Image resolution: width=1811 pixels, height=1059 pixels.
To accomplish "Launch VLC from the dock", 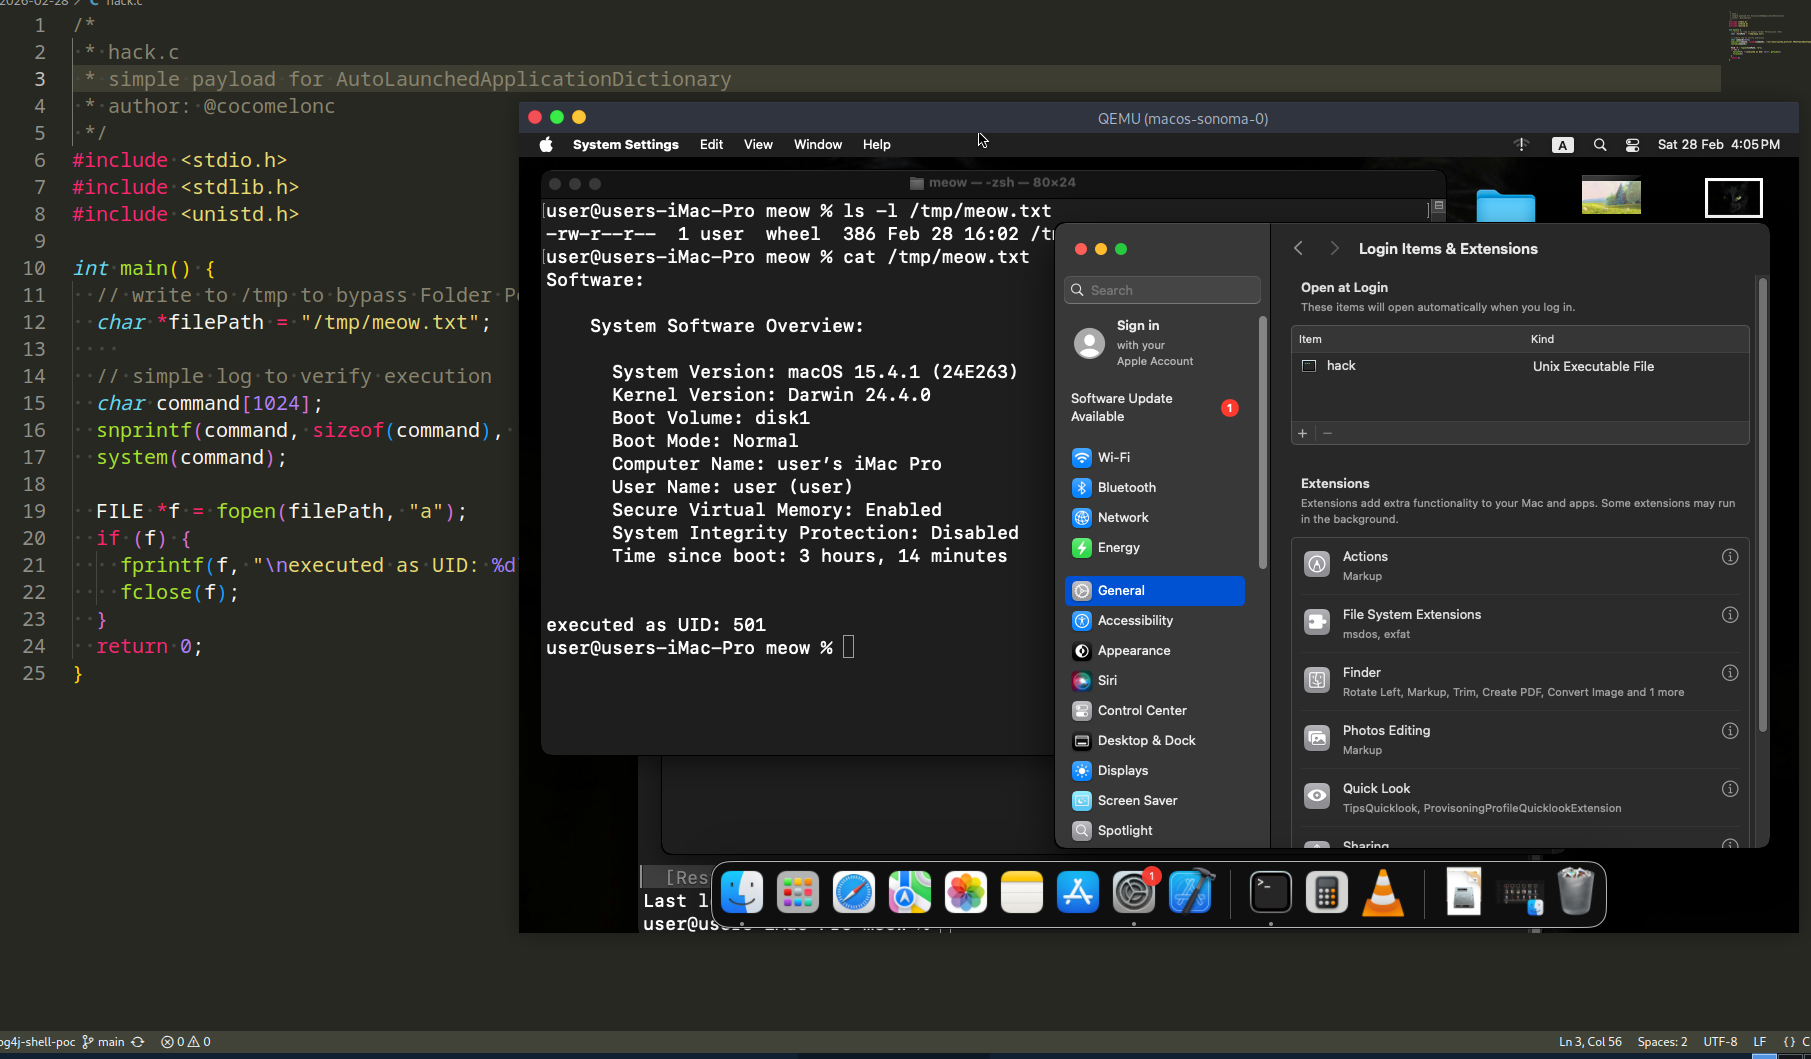I will click(x=1382, y=893).
